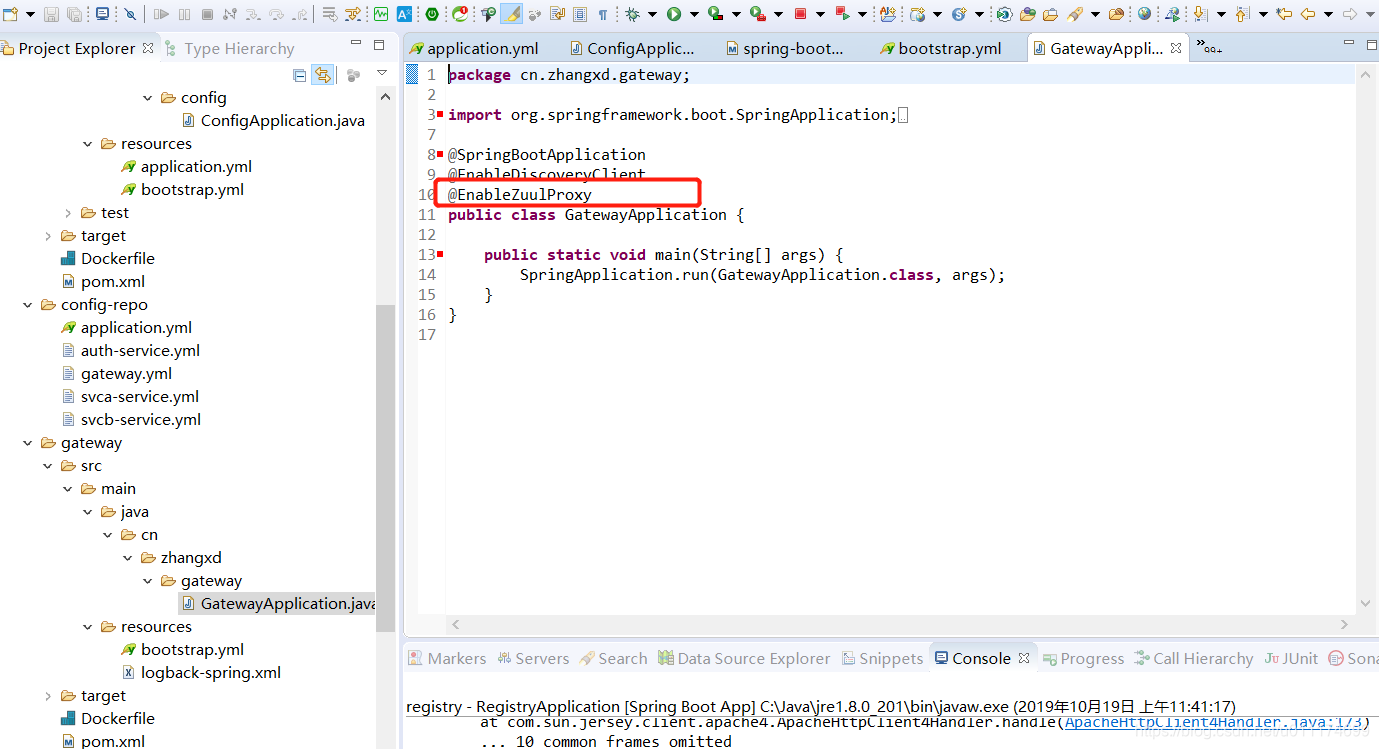This screenshot has height=749, width=1379.
Task: Click the Next Annotation arrow icon
Action: tap(1199, 14)
